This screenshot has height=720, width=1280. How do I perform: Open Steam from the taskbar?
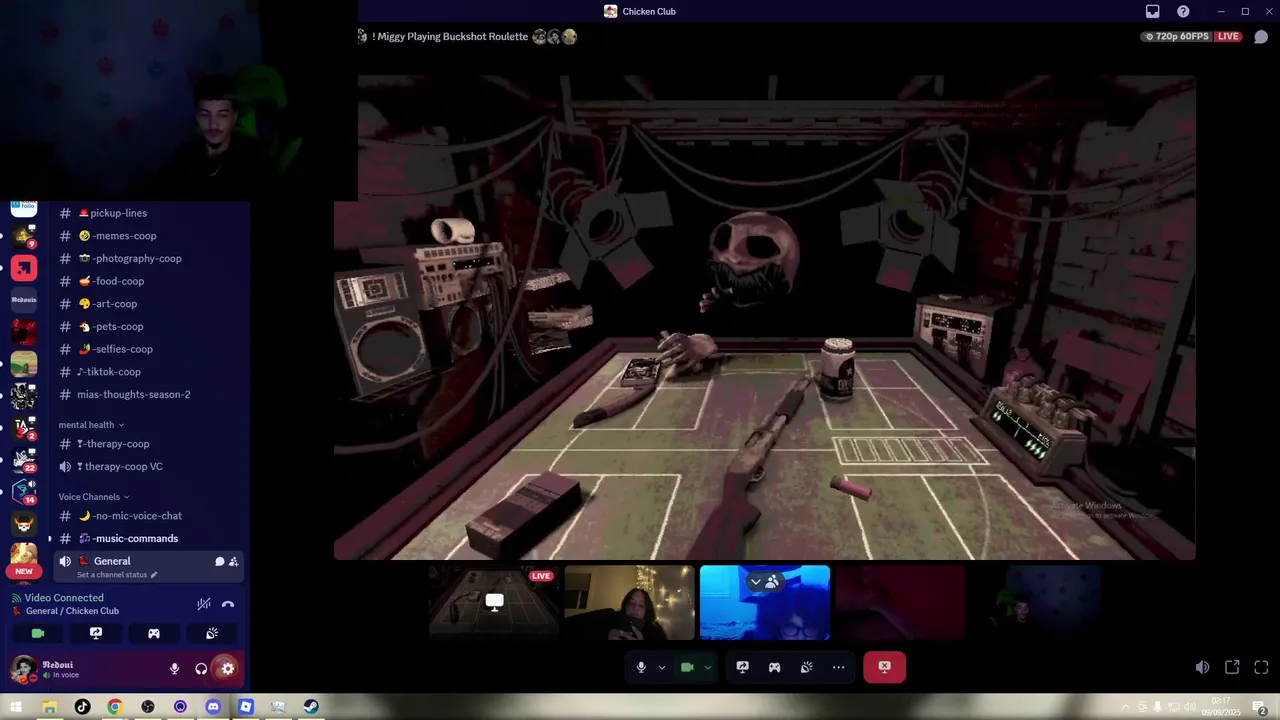click(311, 707)
